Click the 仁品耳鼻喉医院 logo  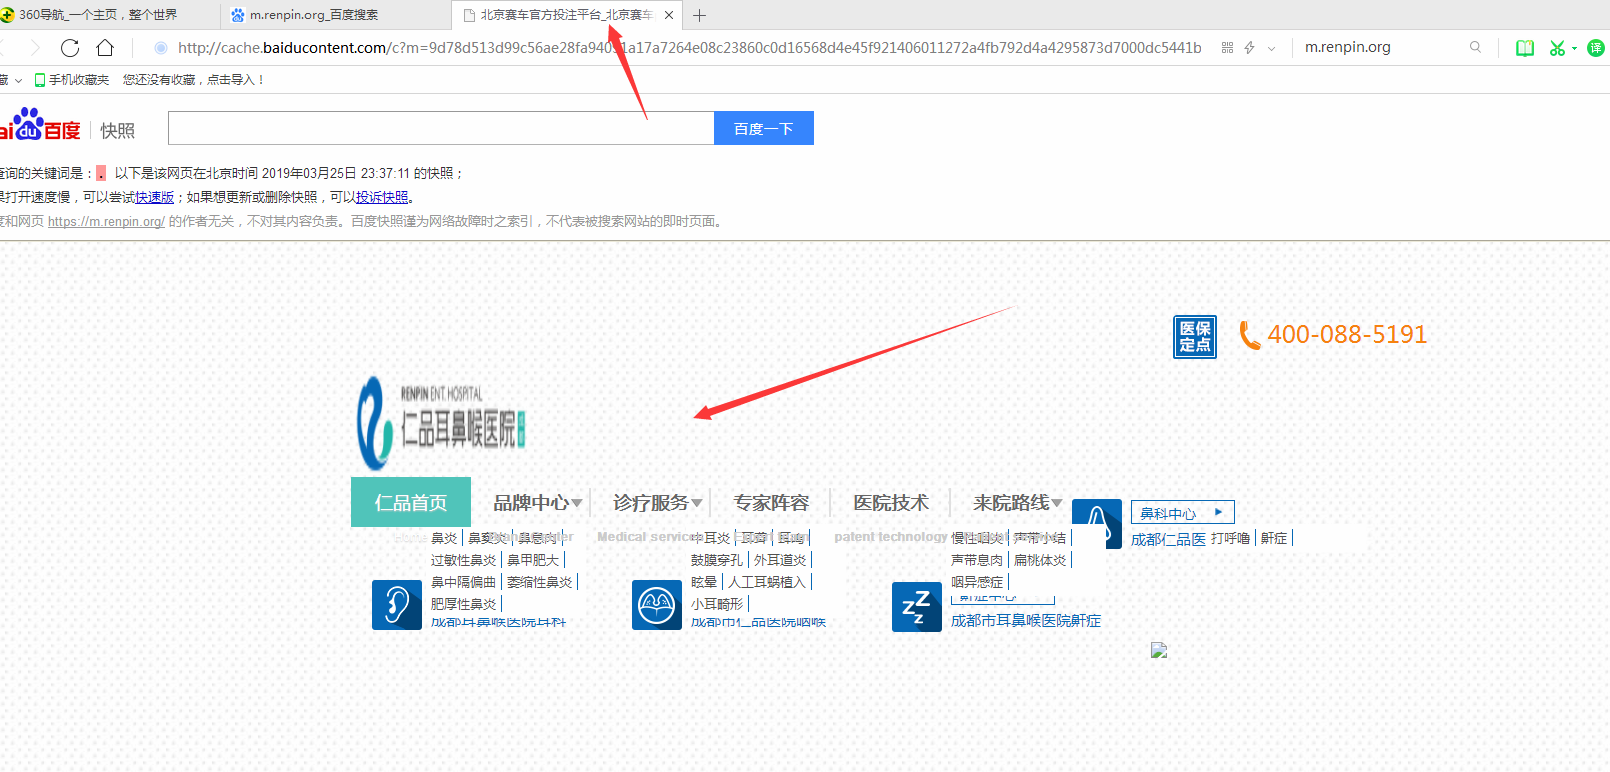441,424
